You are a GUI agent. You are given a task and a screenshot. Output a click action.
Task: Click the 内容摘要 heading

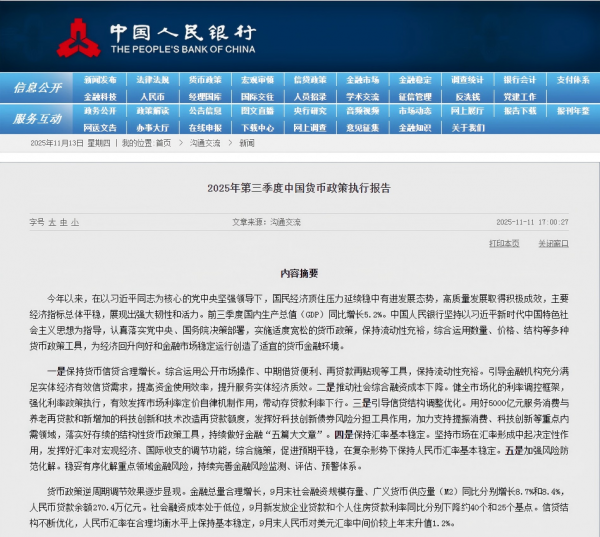click(299, 273)
